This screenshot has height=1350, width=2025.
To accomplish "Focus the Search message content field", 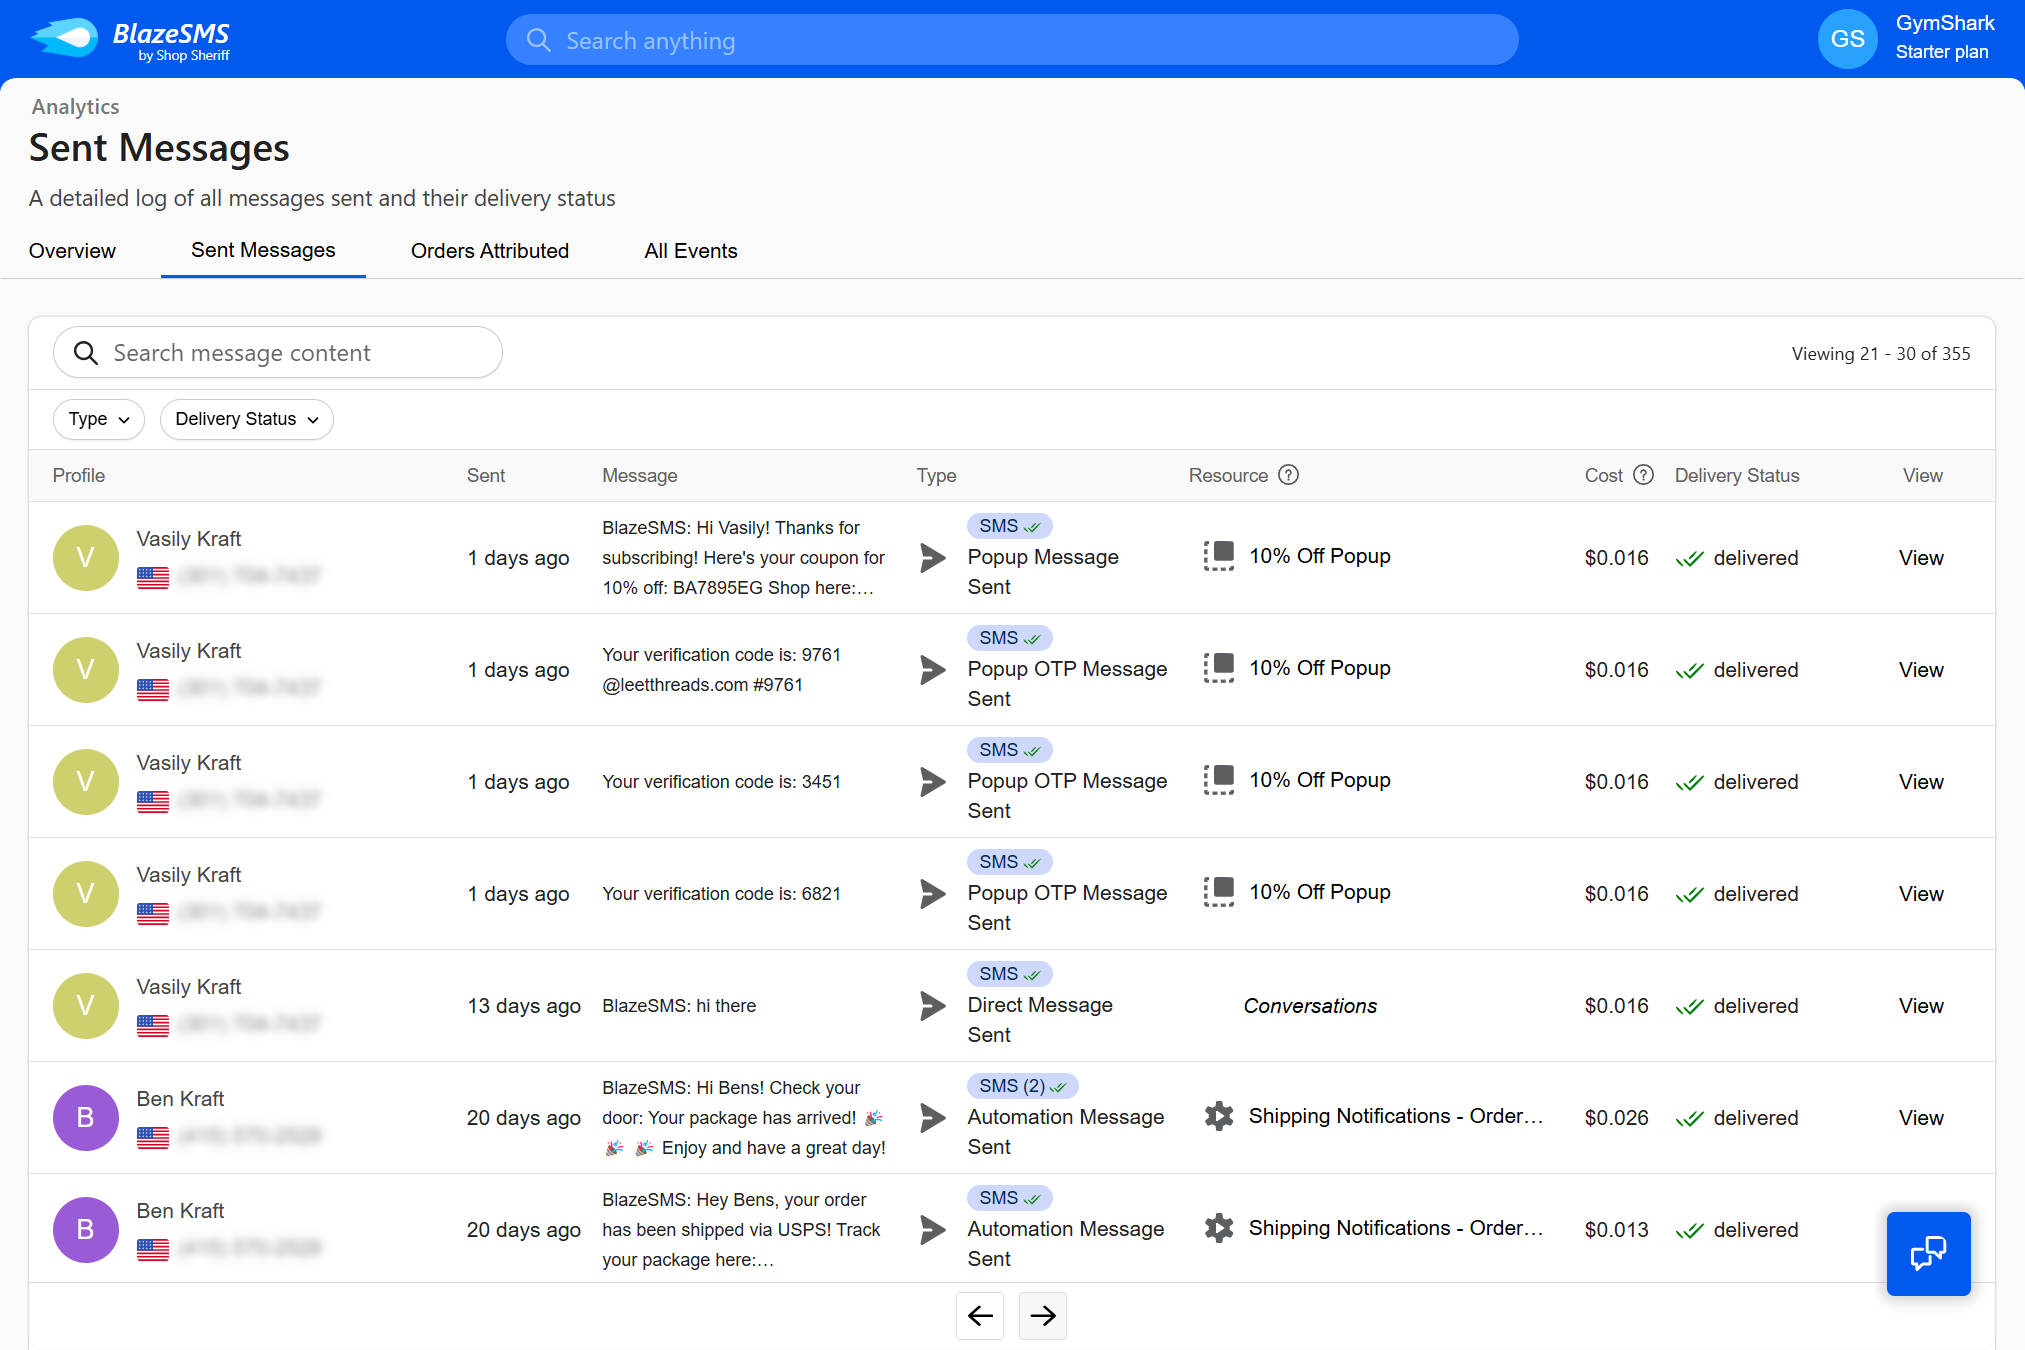I will click(x=278, y=353).
